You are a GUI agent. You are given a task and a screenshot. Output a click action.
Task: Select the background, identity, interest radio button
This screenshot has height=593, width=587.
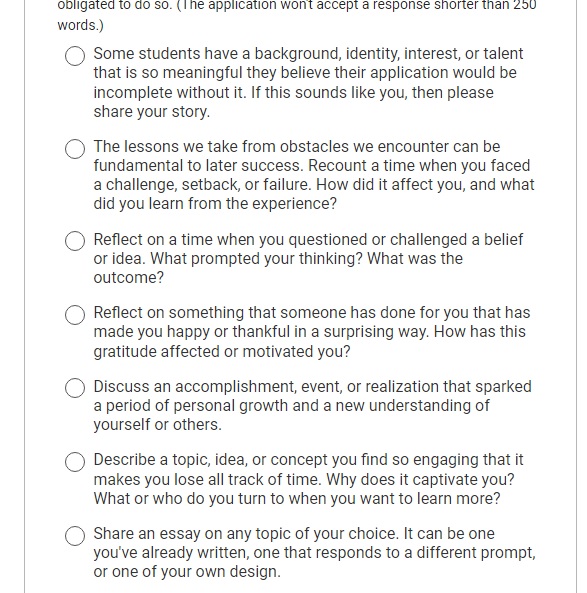click(x=75, y=56)
